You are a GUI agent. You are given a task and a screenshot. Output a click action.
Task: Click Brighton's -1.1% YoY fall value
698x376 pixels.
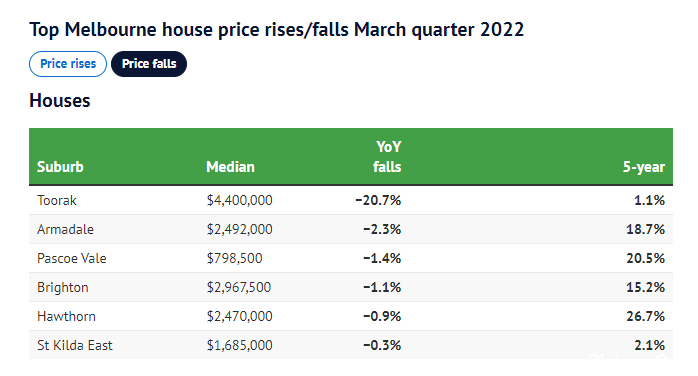click(x=382, y=287)
